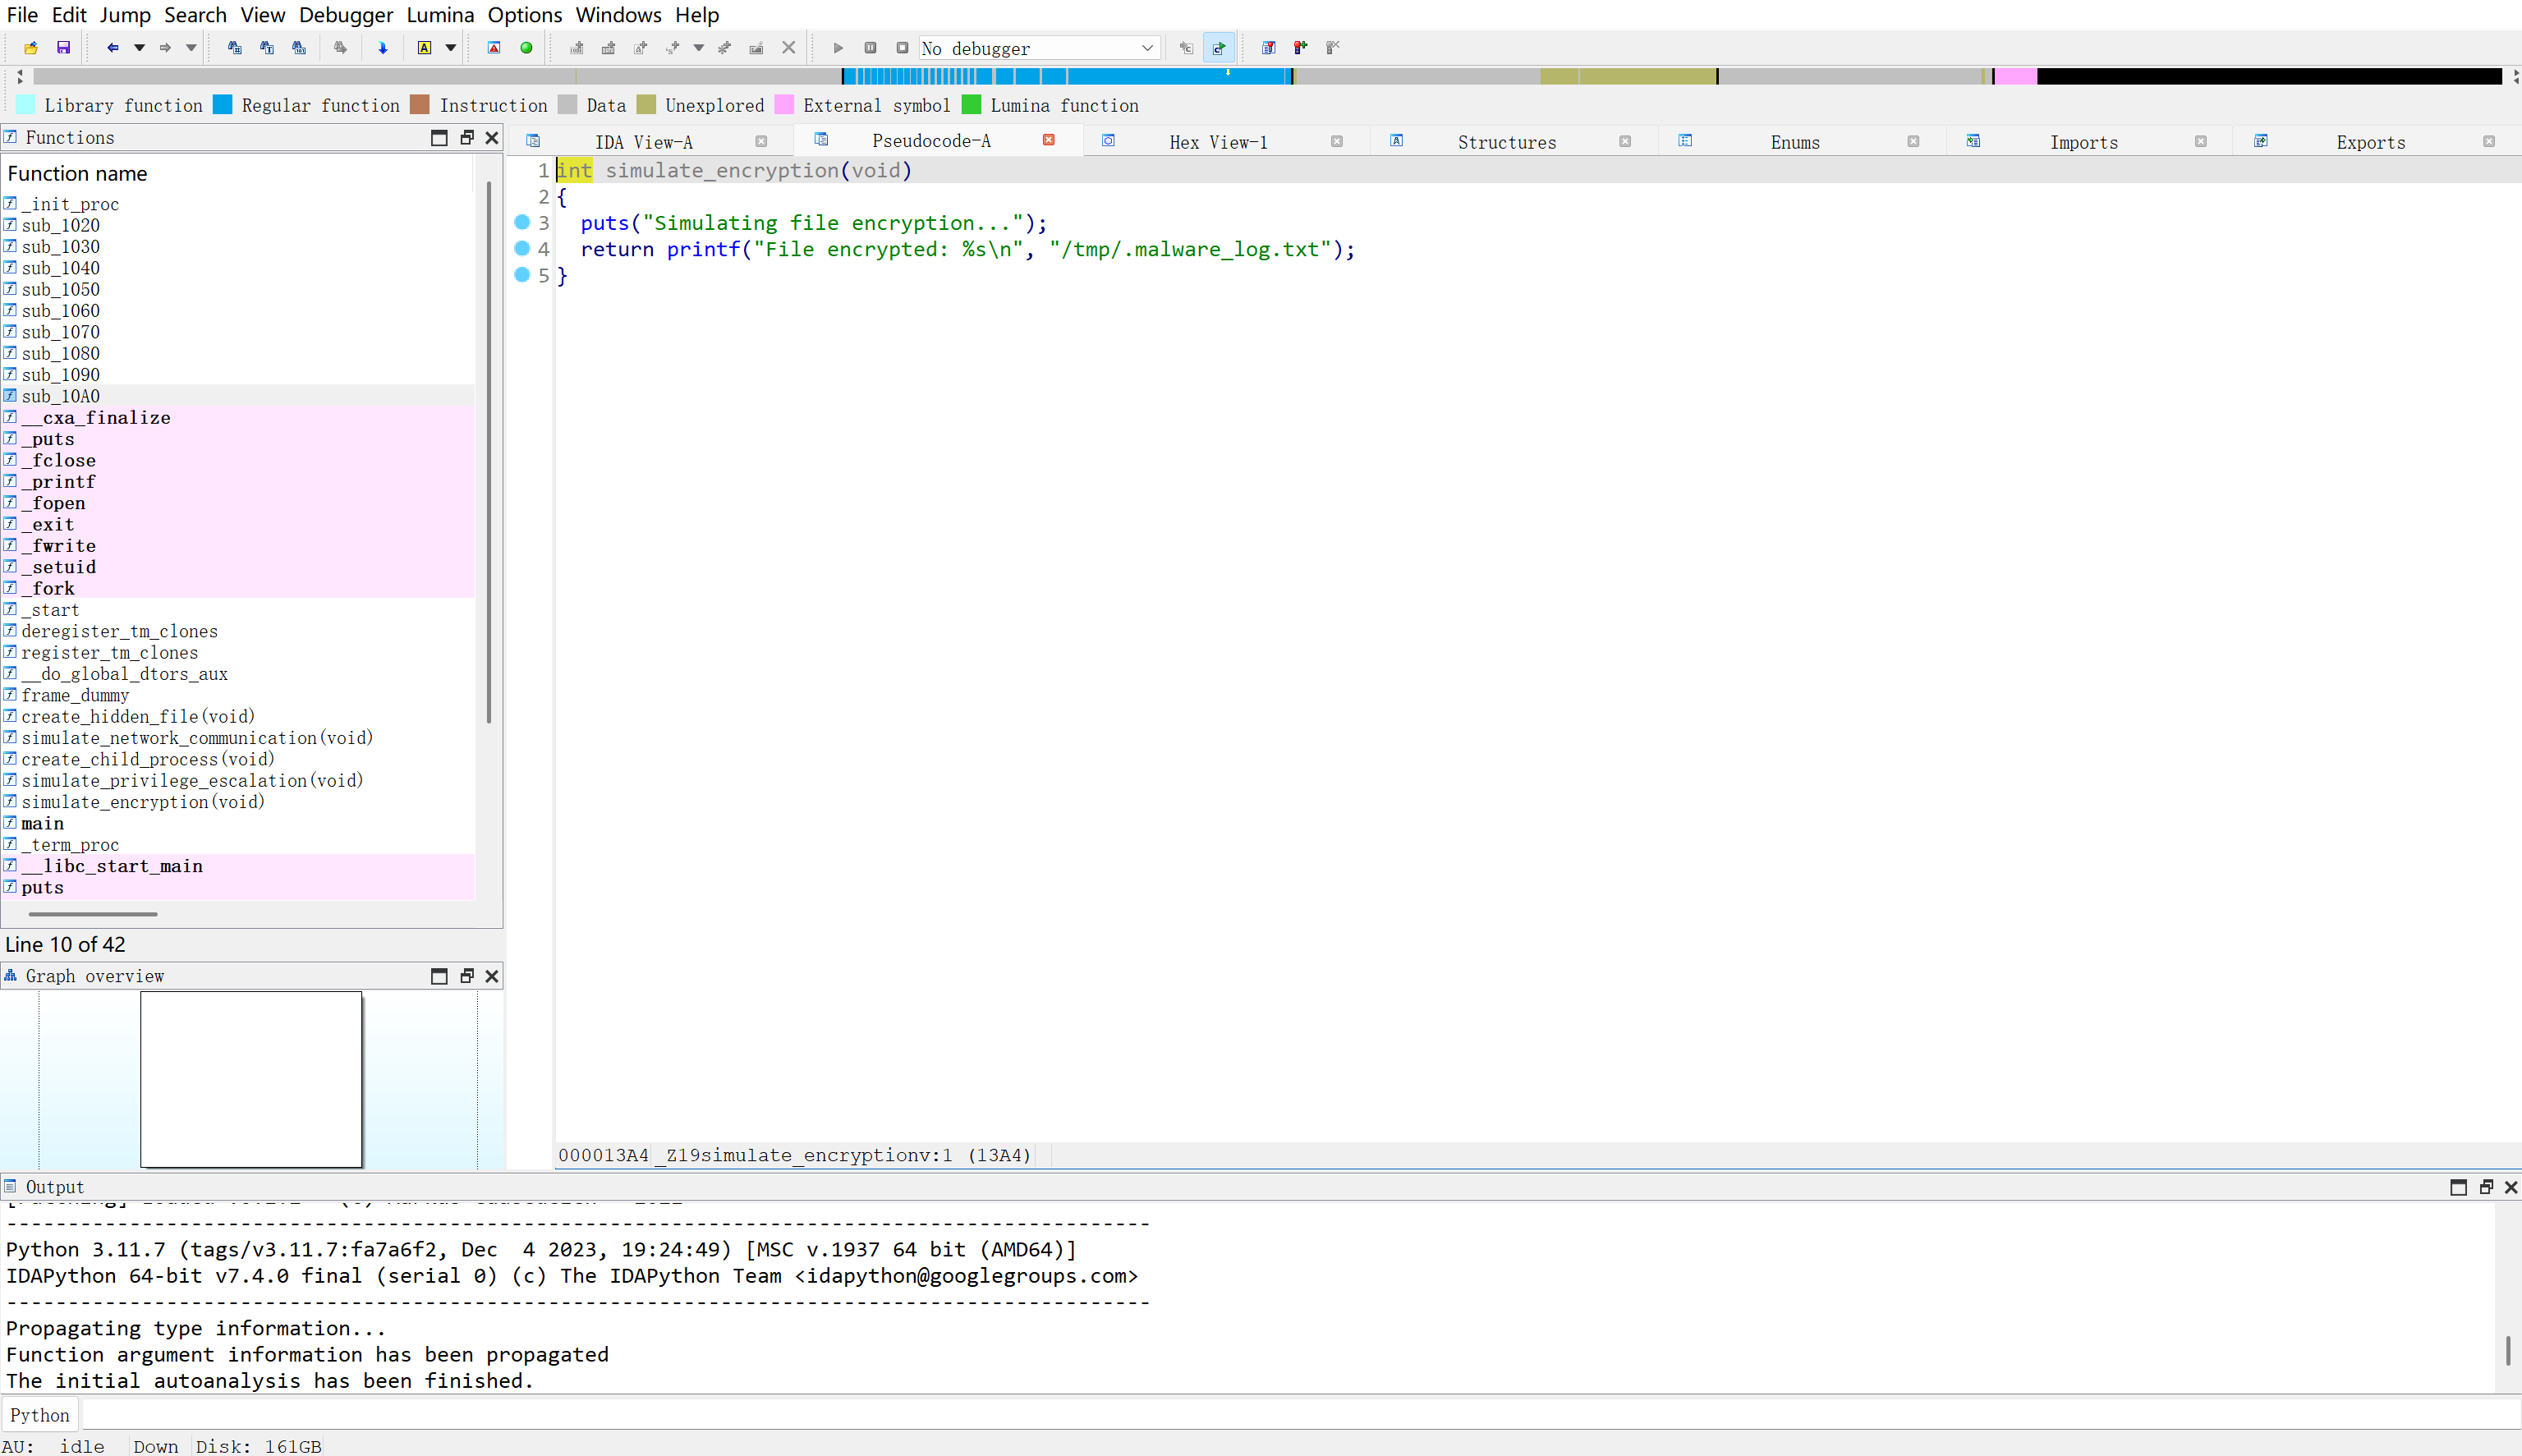Switch to the IDA View-A tab

coord(644,142)
